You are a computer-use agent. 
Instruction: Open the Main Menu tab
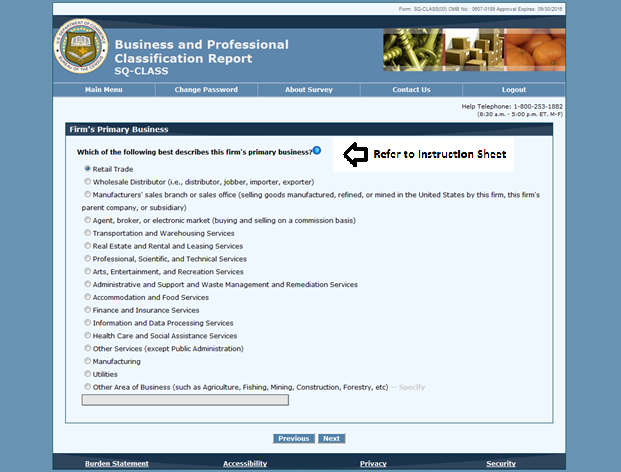105,90
